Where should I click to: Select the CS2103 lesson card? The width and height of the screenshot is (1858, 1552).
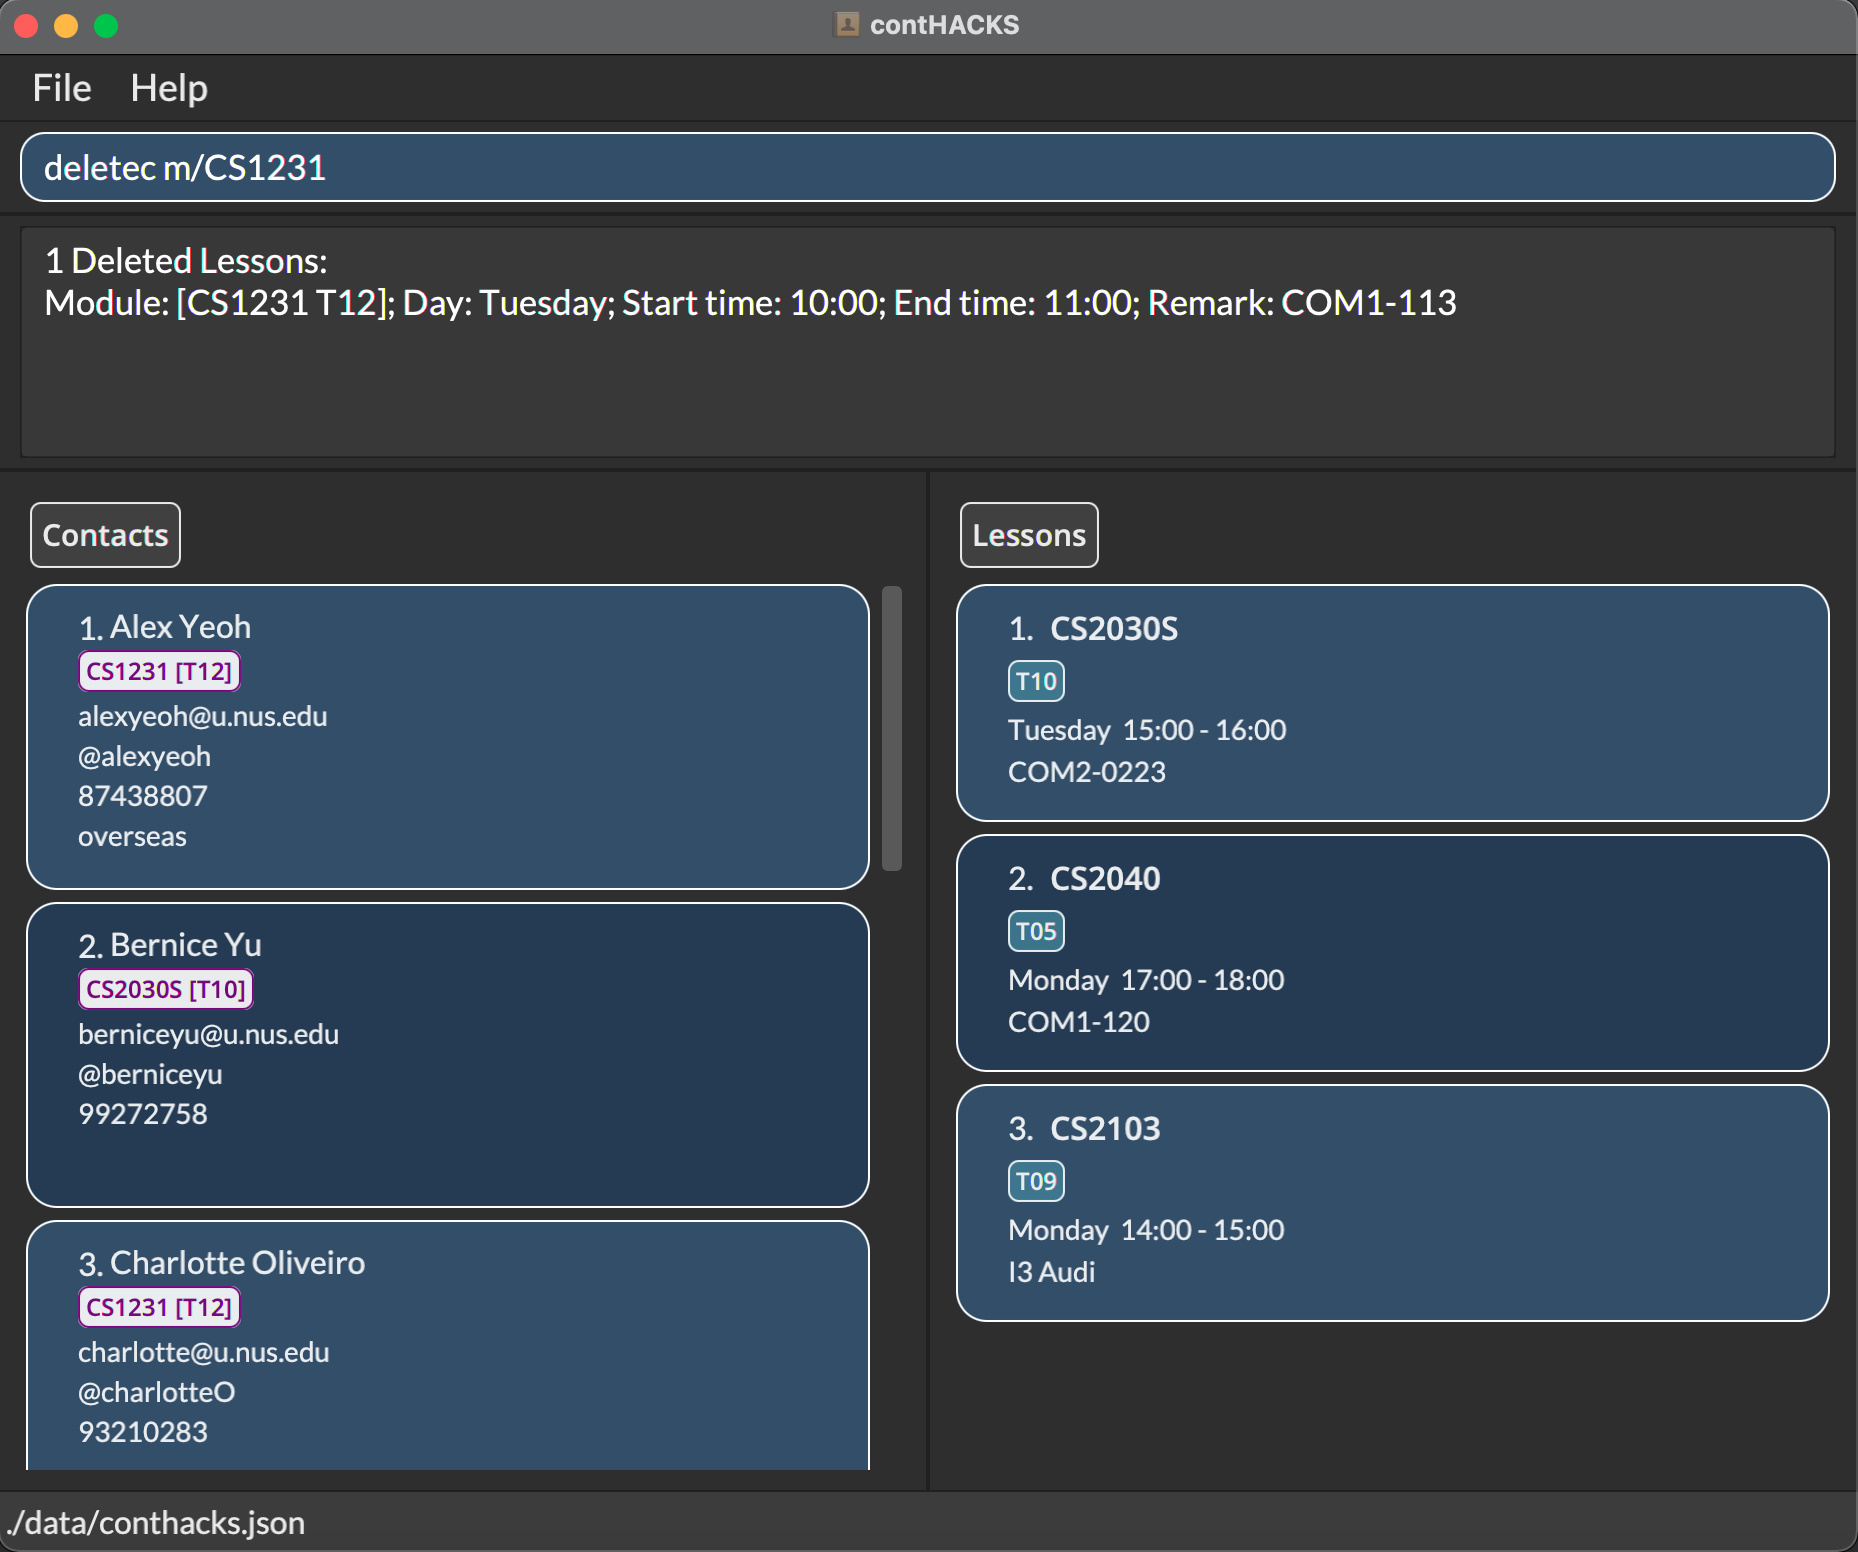point(1392,1202)
